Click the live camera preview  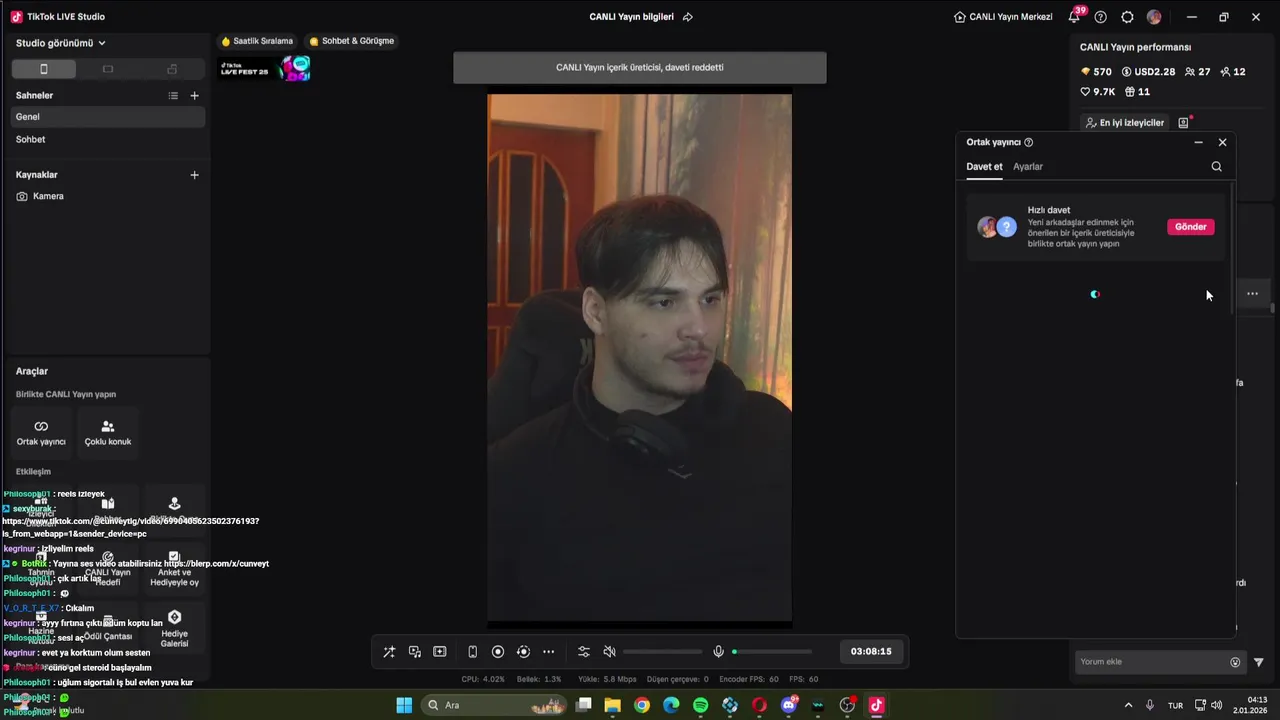639,359
